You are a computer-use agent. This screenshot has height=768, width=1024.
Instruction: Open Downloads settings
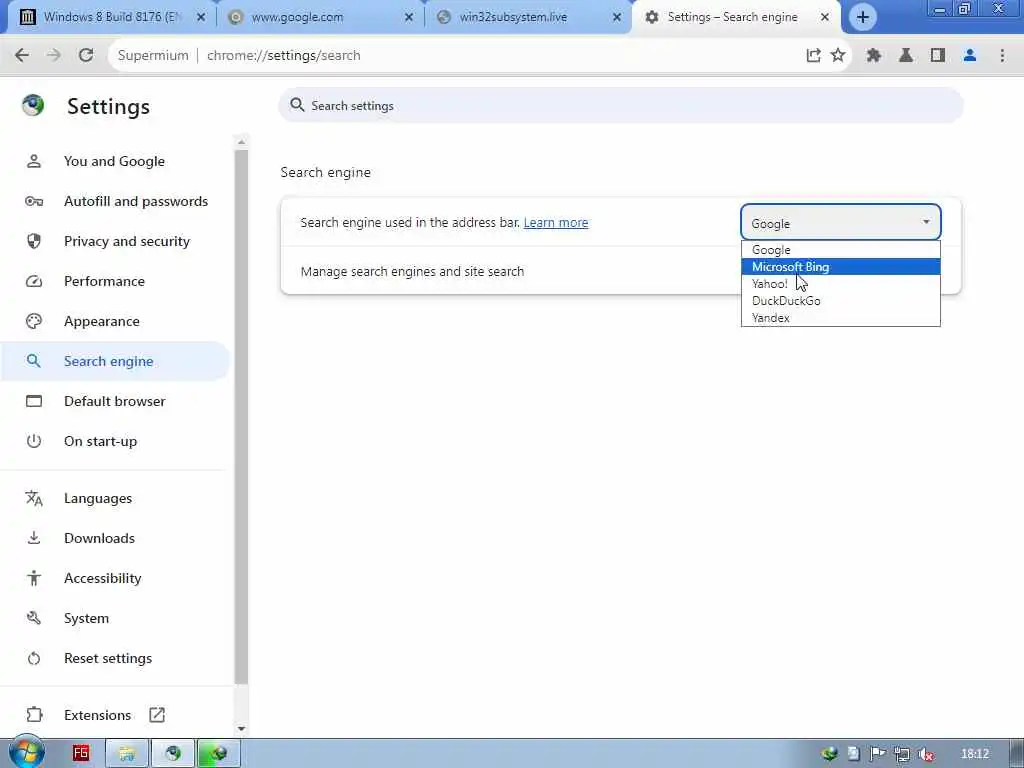coord(114,538)
